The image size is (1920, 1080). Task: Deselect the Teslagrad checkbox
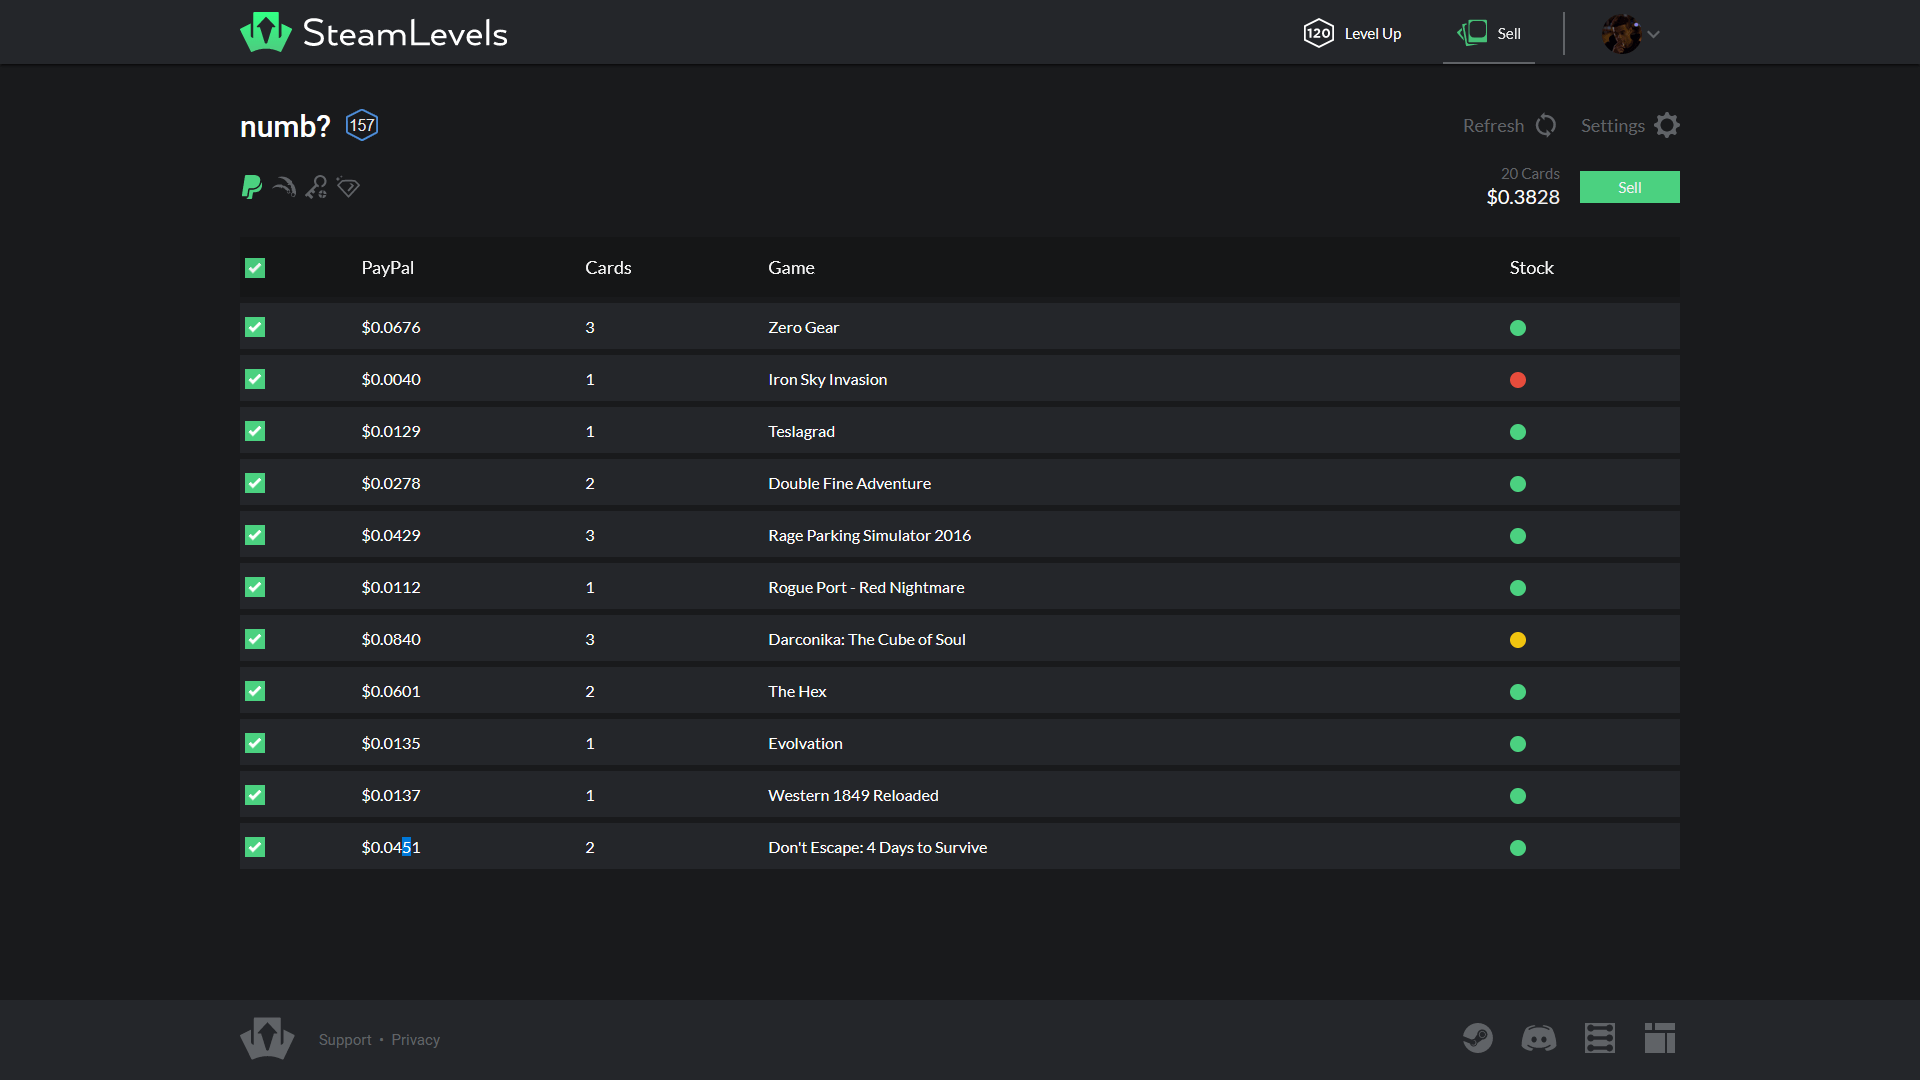(255, 431)
